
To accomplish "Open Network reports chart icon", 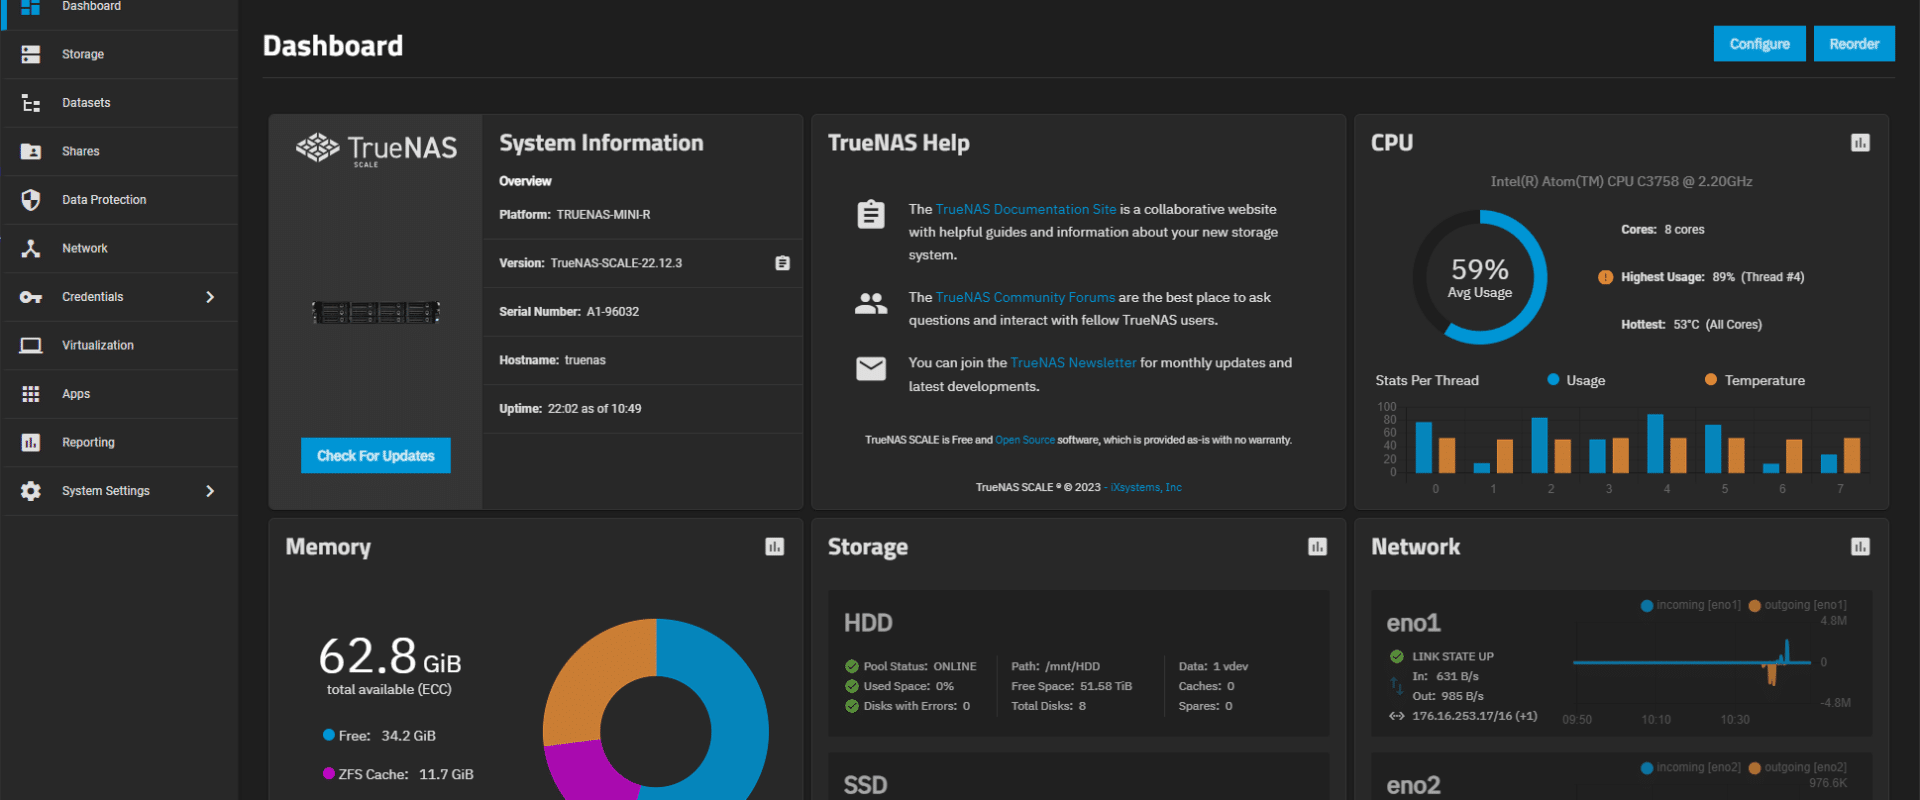I will (x=1860, y=547).
